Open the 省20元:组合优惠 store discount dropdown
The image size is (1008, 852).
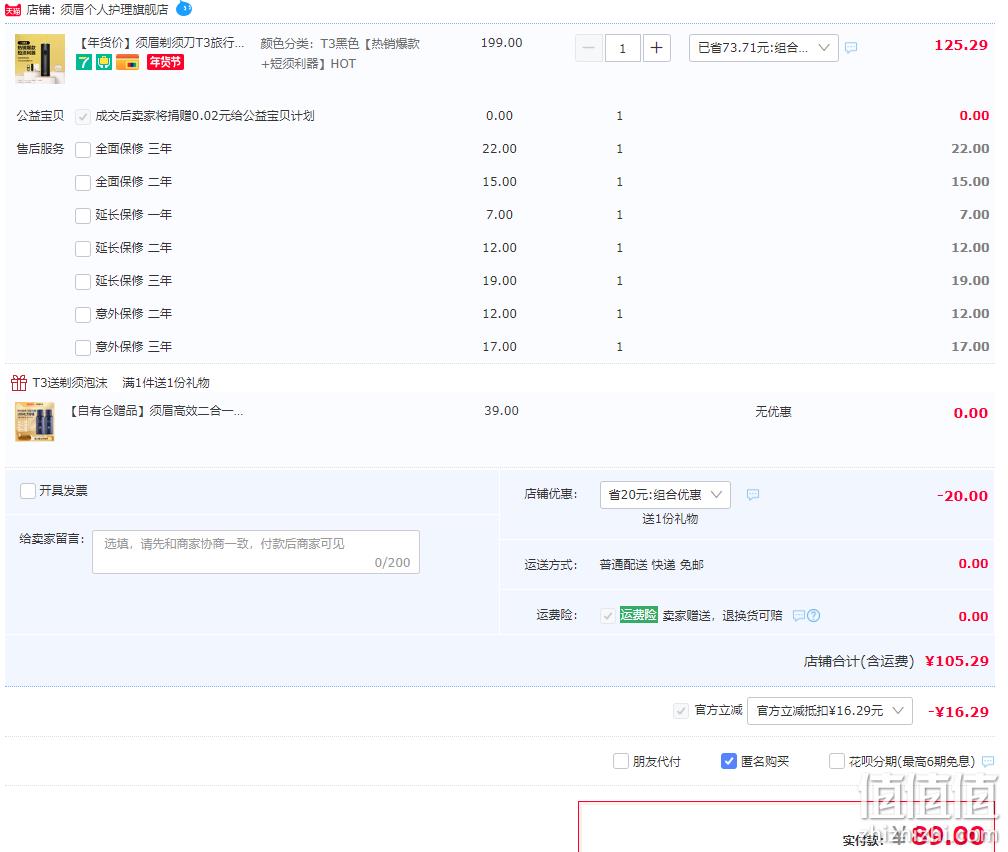coord(665,494)
